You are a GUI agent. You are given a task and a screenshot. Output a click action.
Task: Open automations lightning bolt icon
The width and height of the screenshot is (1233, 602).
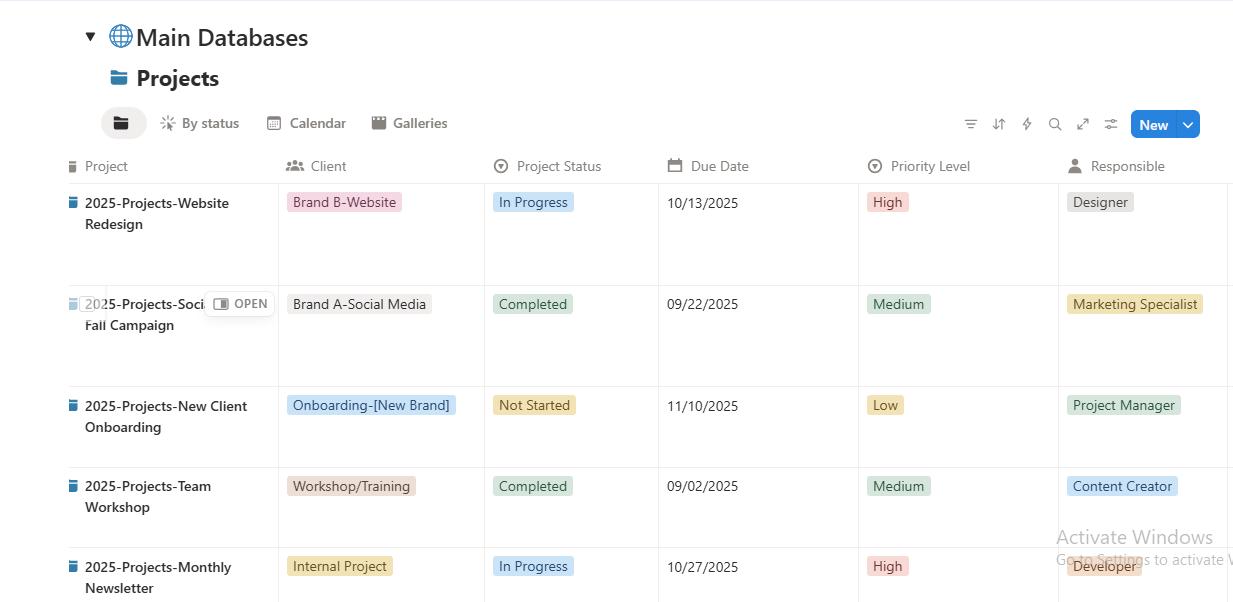point(1026,124)
